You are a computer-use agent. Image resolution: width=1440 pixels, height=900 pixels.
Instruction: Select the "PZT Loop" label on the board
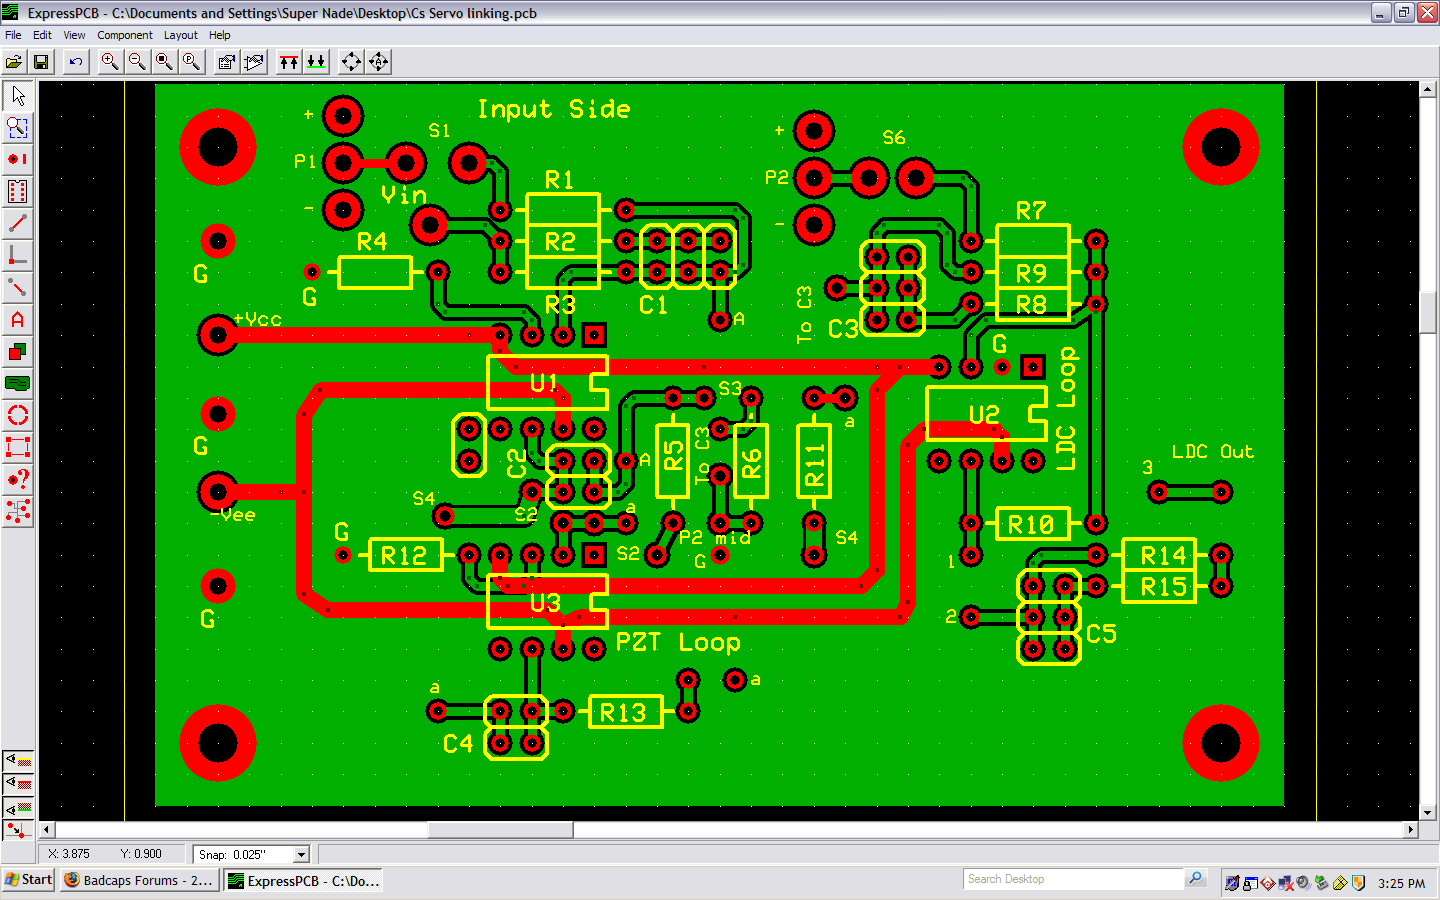click(678, 642)
